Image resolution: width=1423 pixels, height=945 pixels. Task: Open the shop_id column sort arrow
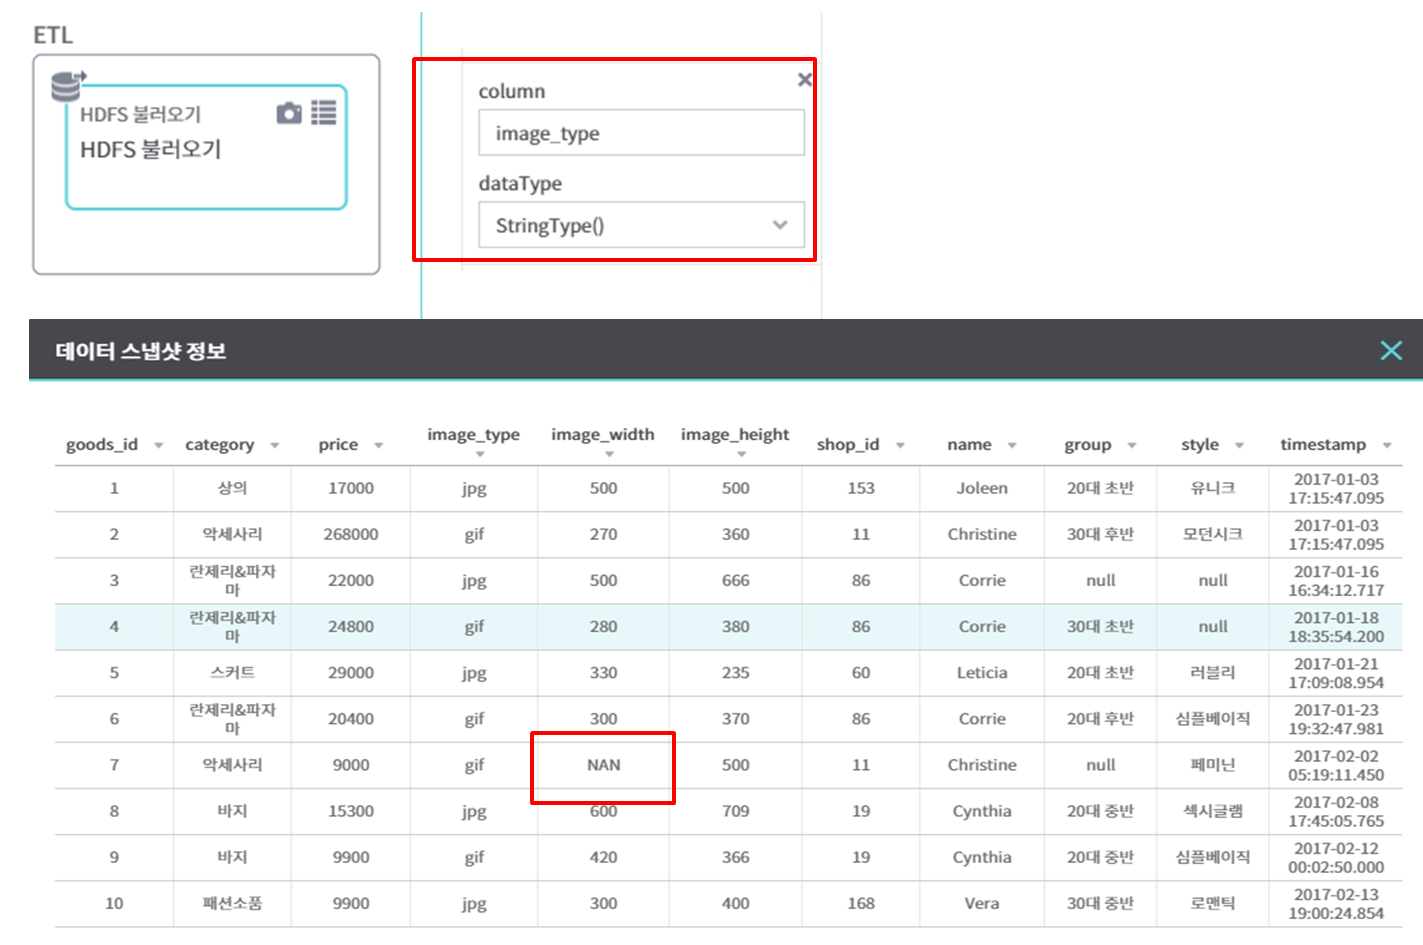click(x=900, y=446)
